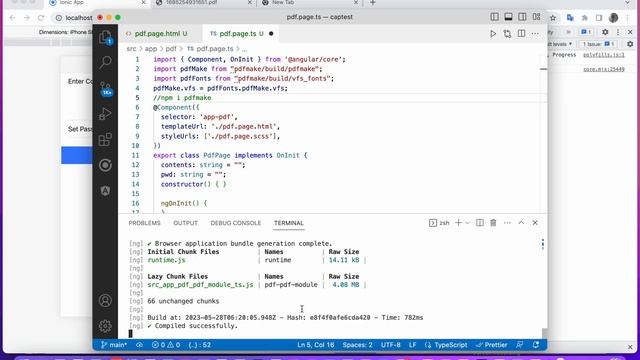
Task: Open the Explorer view in activity bar
Action: tap(105, 37)
